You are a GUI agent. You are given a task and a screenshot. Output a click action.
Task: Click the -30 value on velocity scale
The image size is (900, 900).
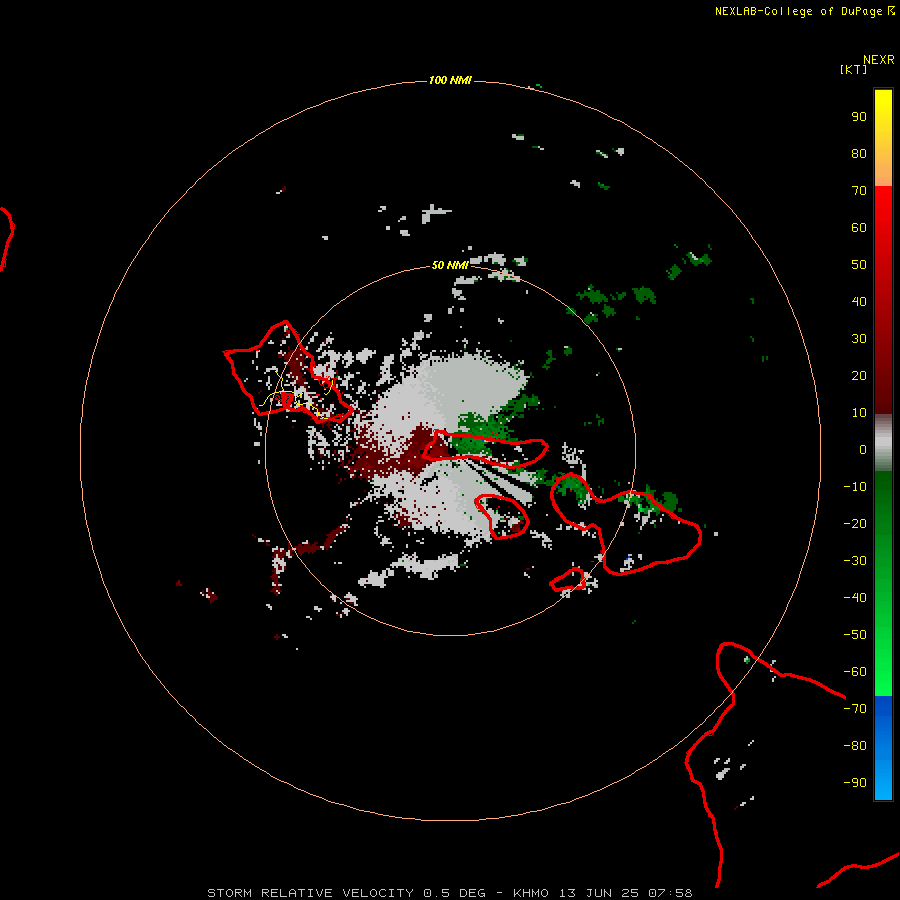[855, 561]
